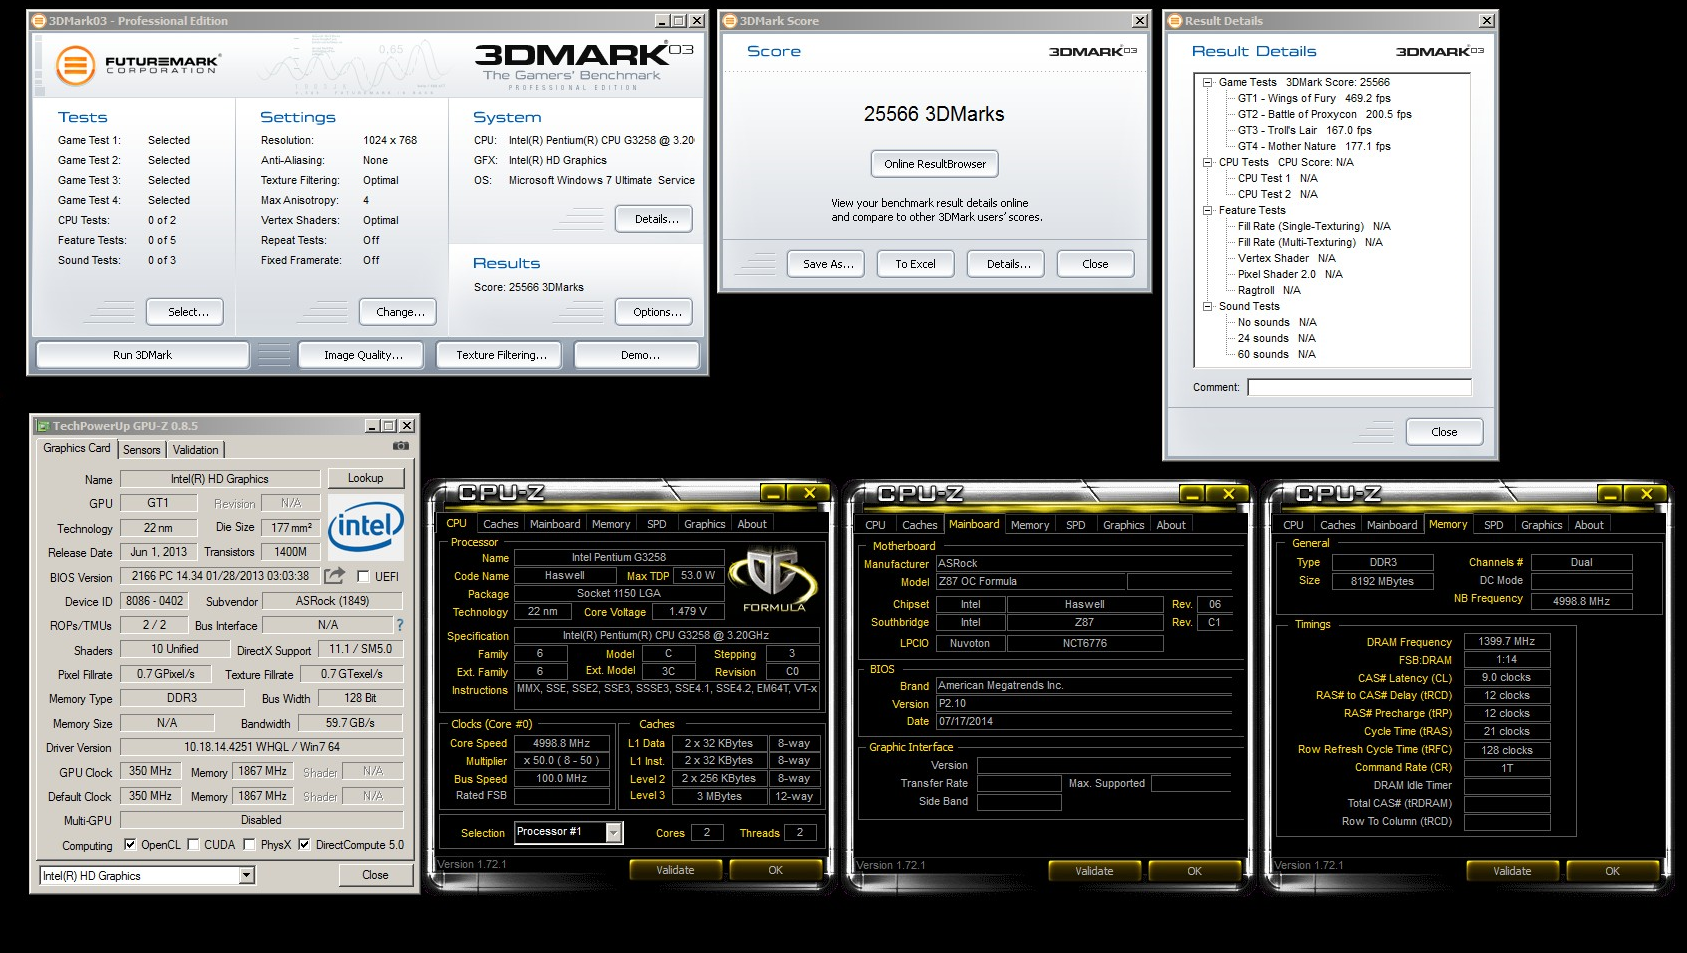Toggle the PhysX checkbox
The image size is (1687, 953).
[x=249, y=845]
